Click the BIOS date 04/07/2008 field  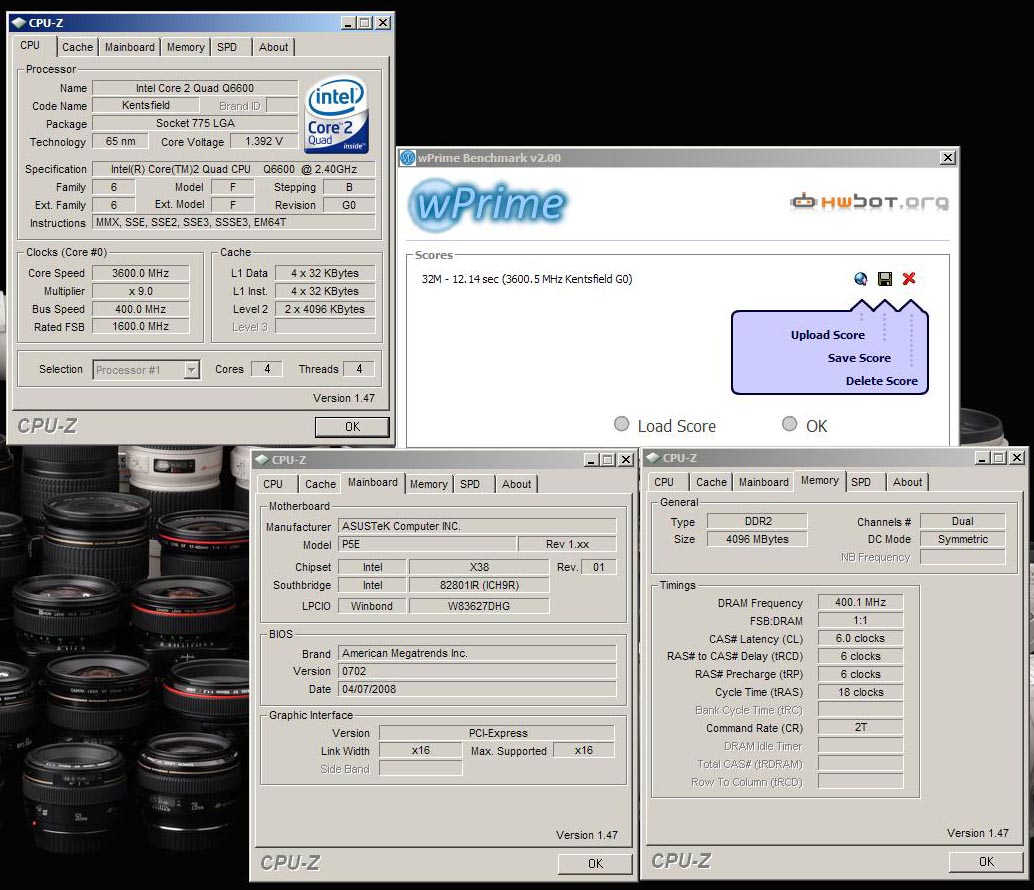(477, 689)
